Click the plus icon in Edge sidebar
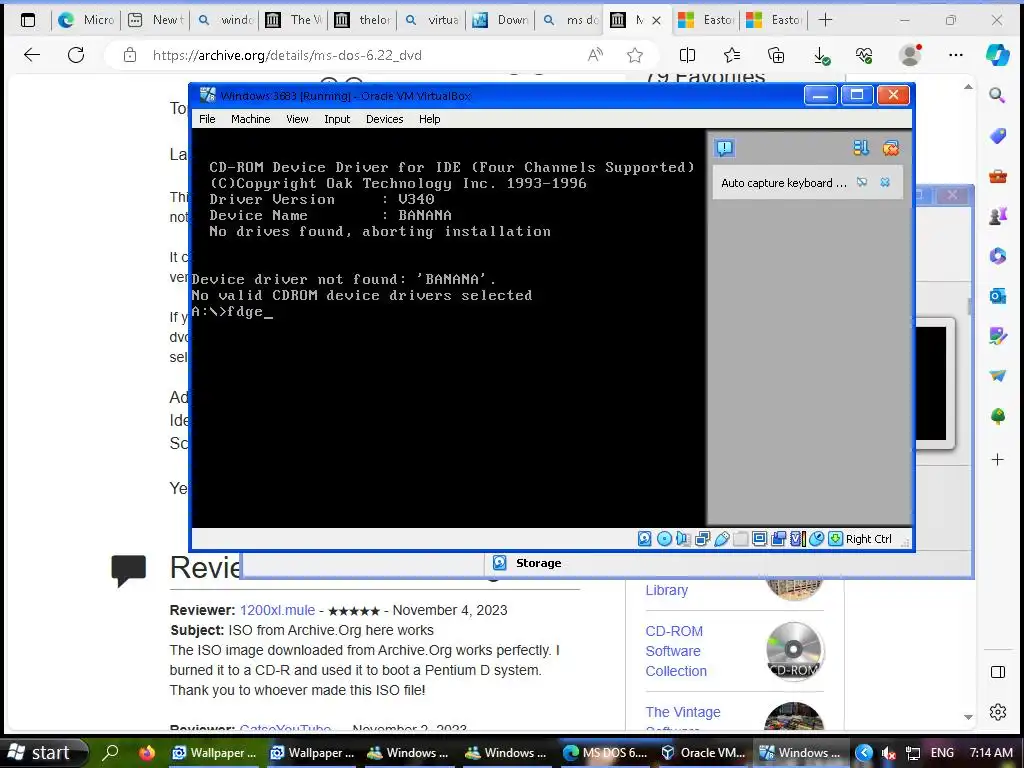 [997, 460]
